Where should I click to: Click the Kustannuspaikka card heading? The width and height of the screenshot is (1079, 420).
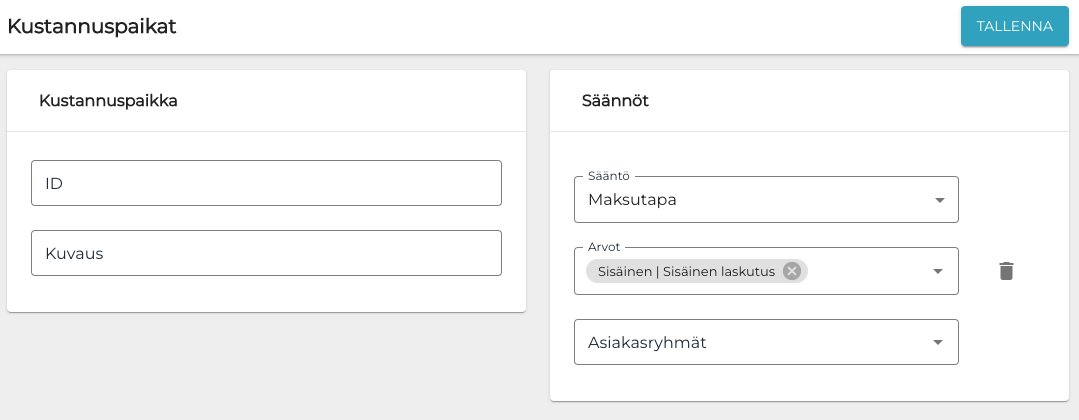[108, 100]
